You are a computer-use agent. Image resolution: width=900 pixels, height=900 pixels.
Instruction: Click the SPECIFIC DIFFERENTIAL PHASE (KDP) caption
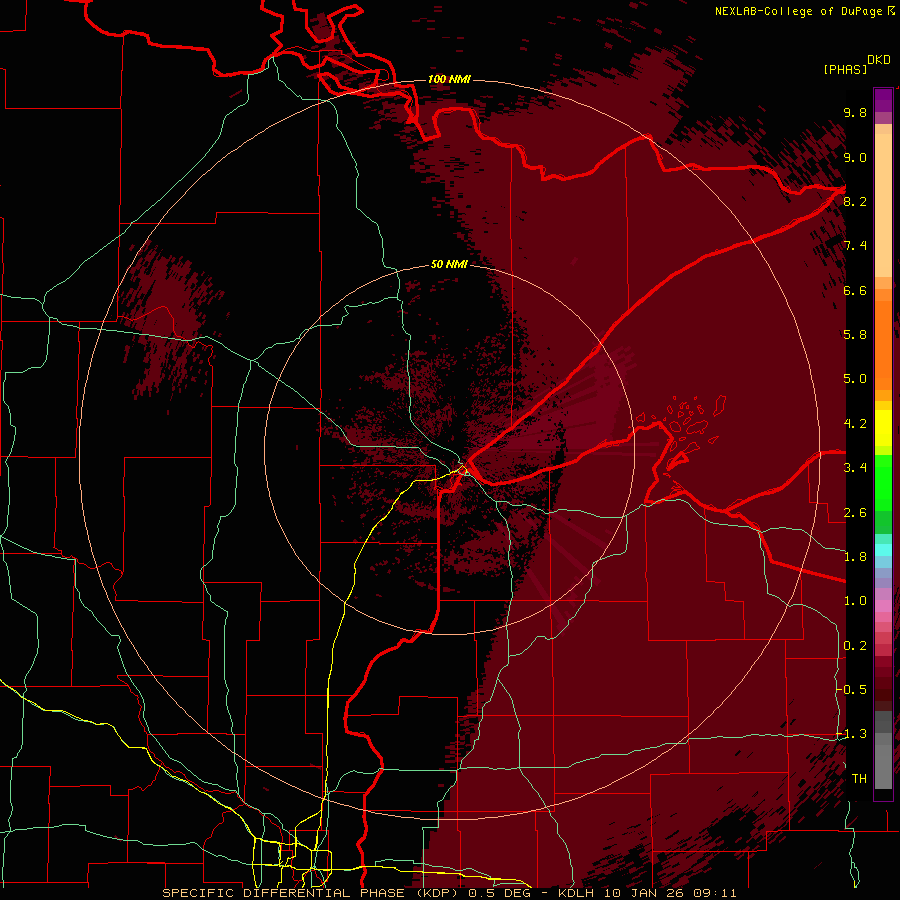[x=312, y=893]
